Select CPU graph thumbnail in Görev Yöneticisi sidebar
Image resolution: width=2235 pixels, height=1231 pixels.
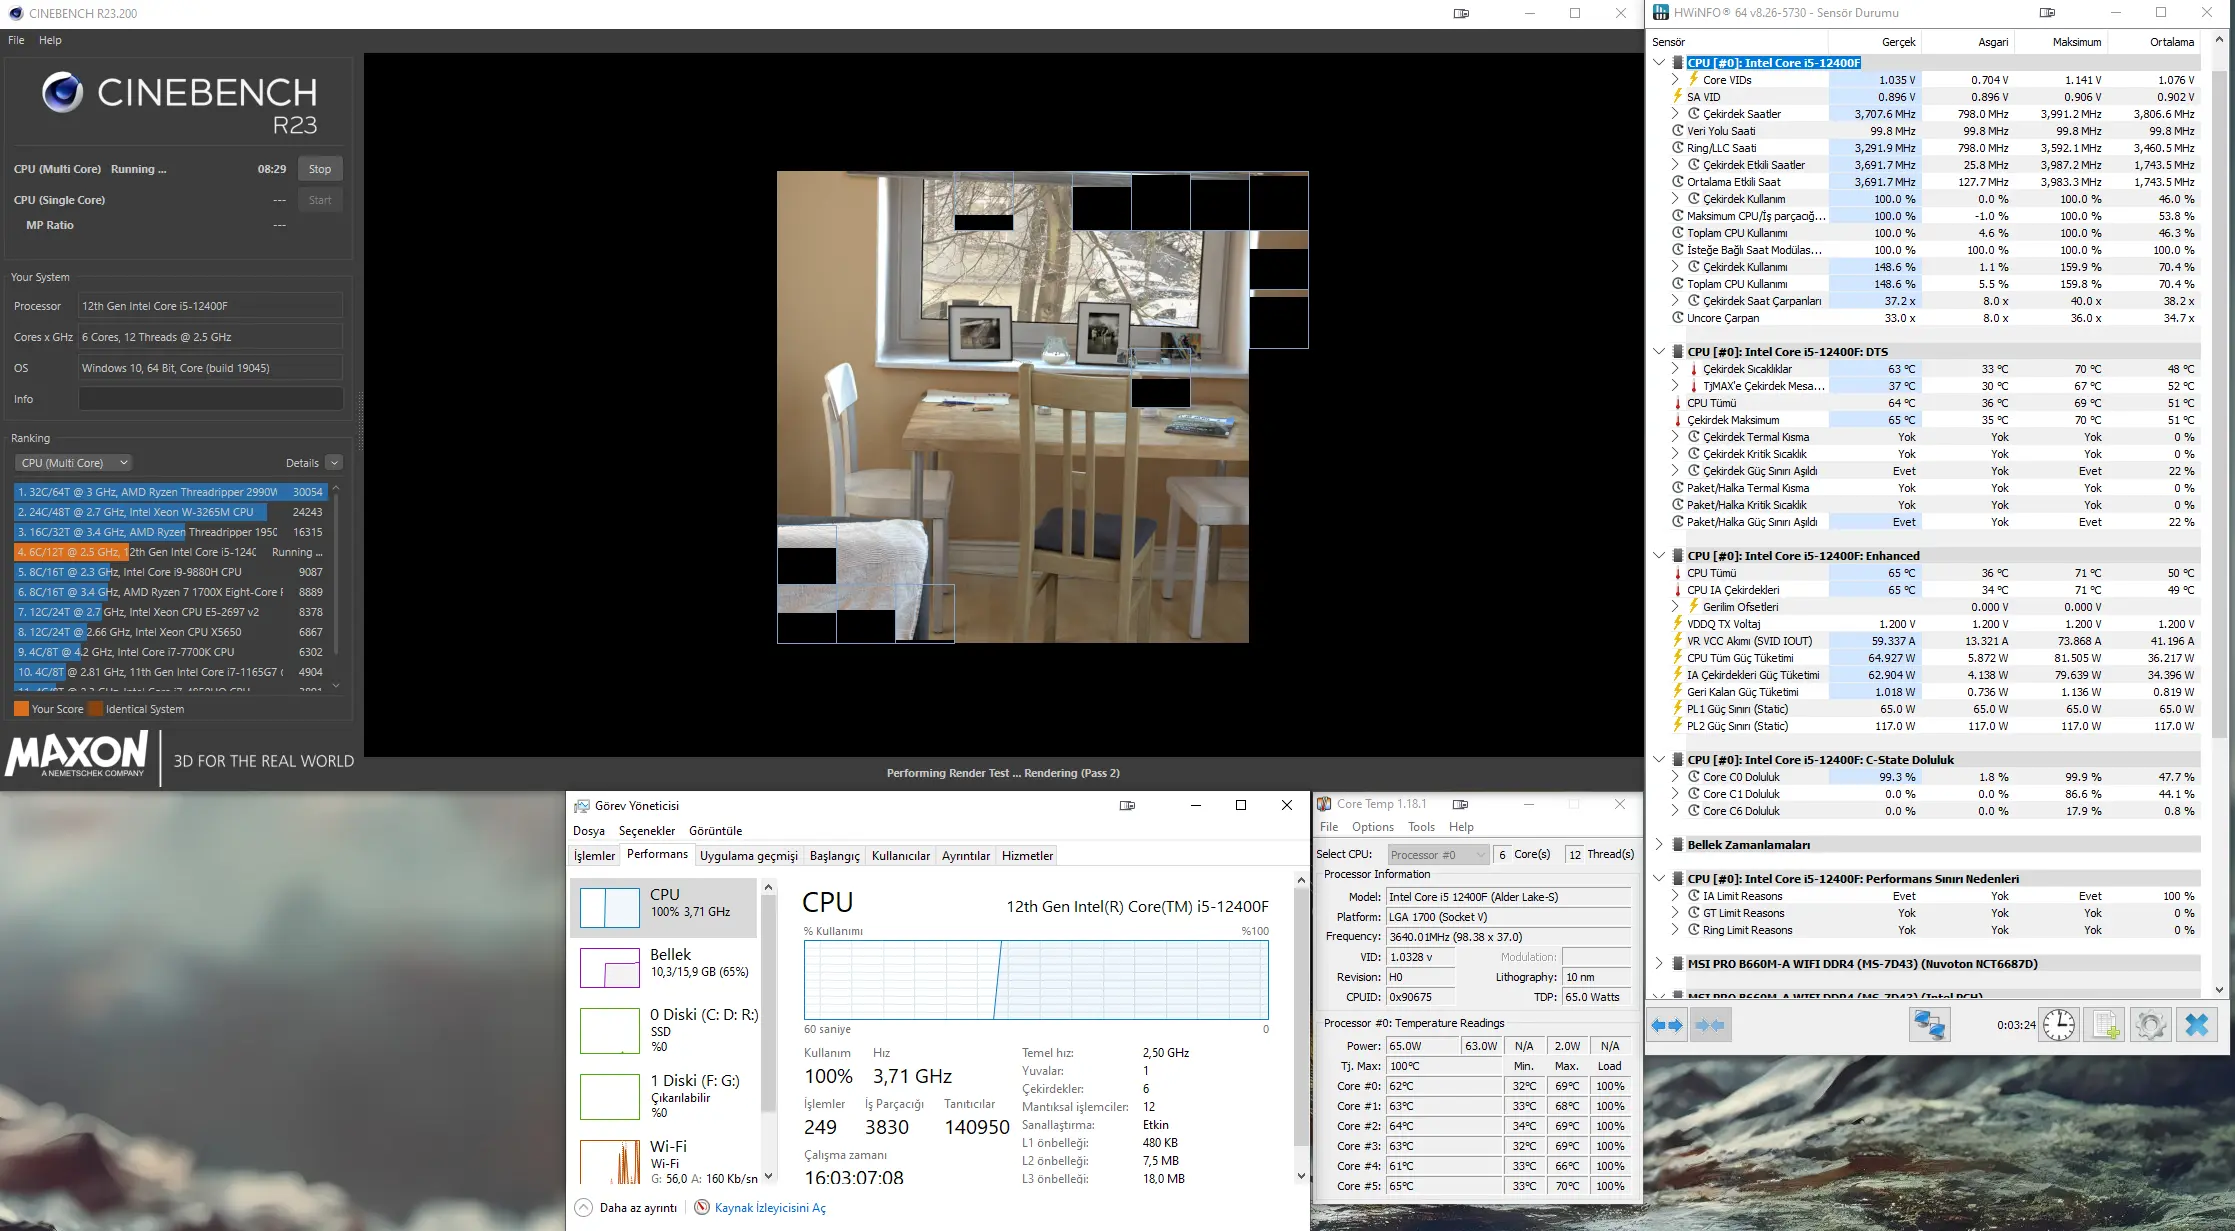click(610, 907)
